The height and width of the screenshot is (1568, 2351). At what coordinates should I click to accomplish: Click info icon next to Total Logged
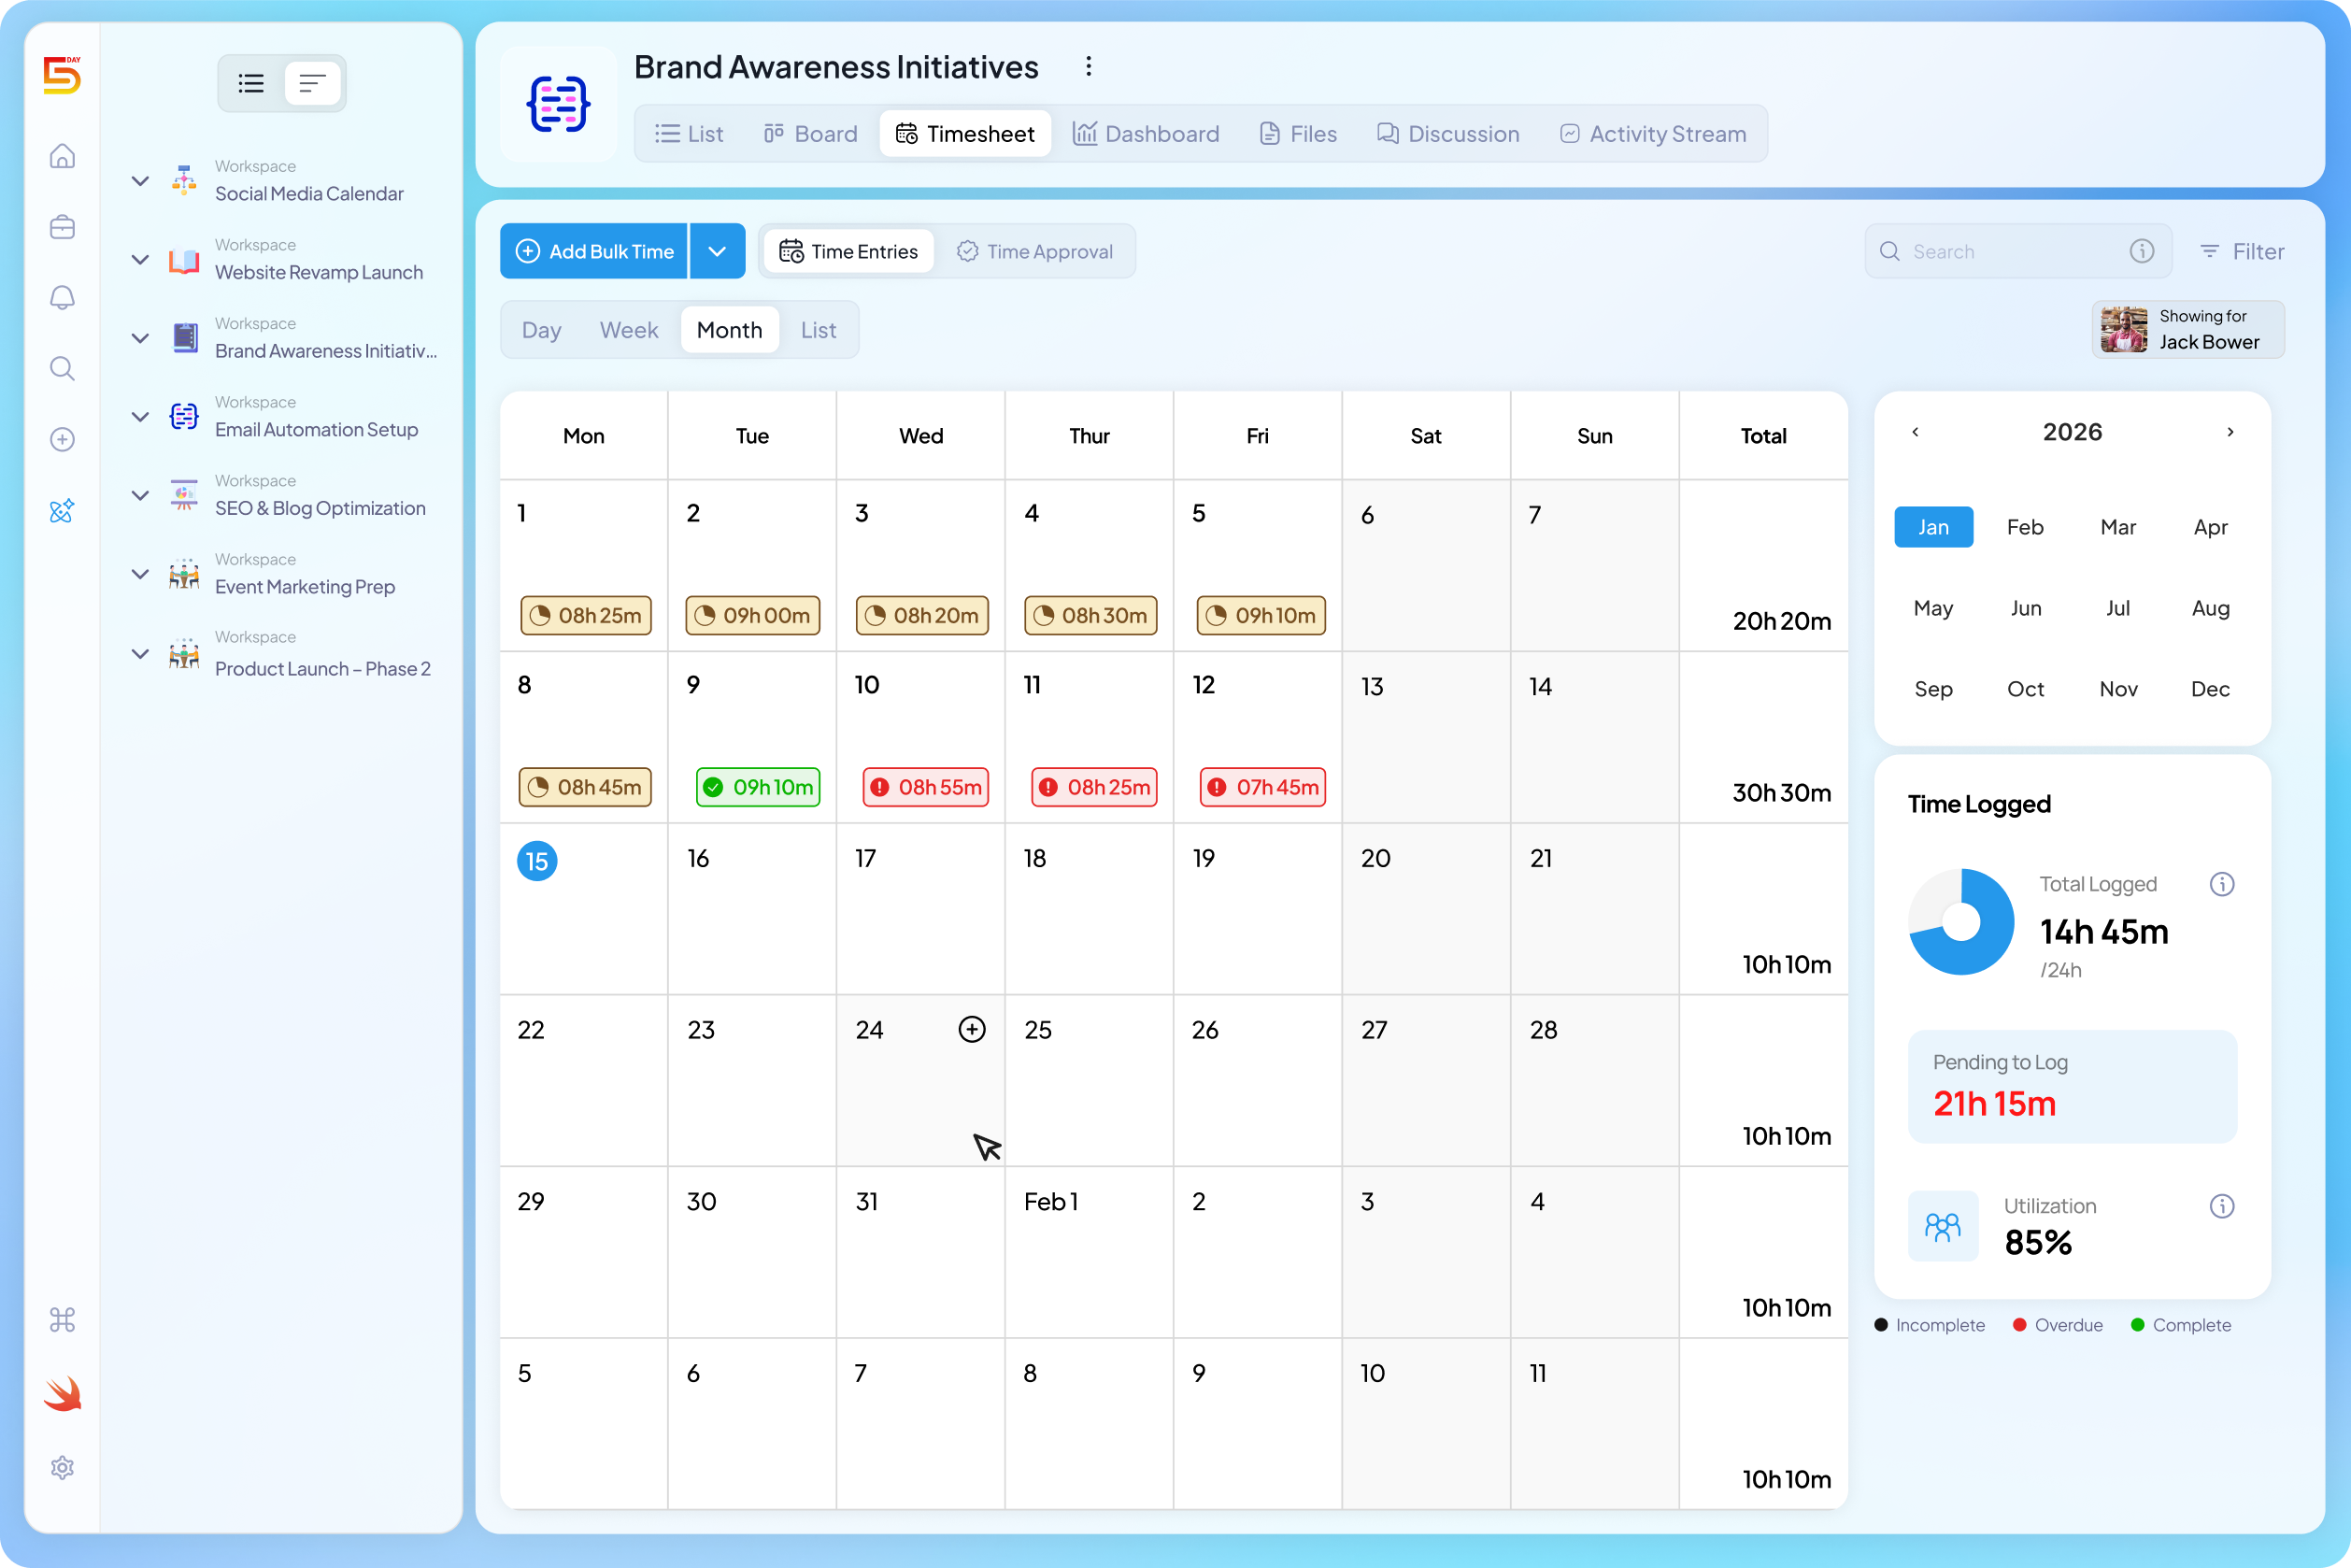tap(2221, 884)
